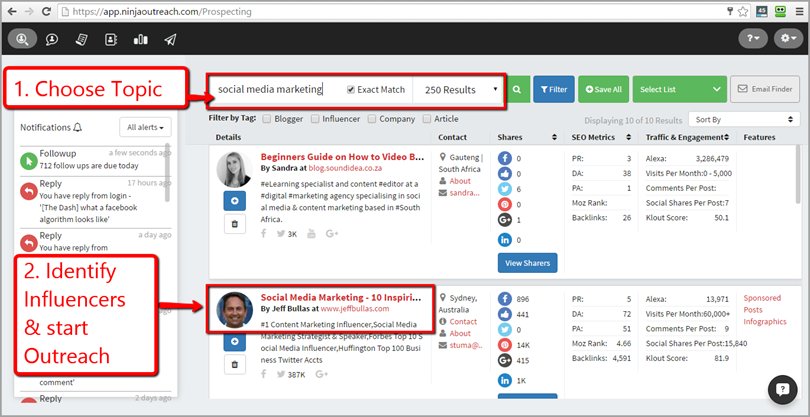Click the Save All button
810x417 pixels.
pos(603,89)
